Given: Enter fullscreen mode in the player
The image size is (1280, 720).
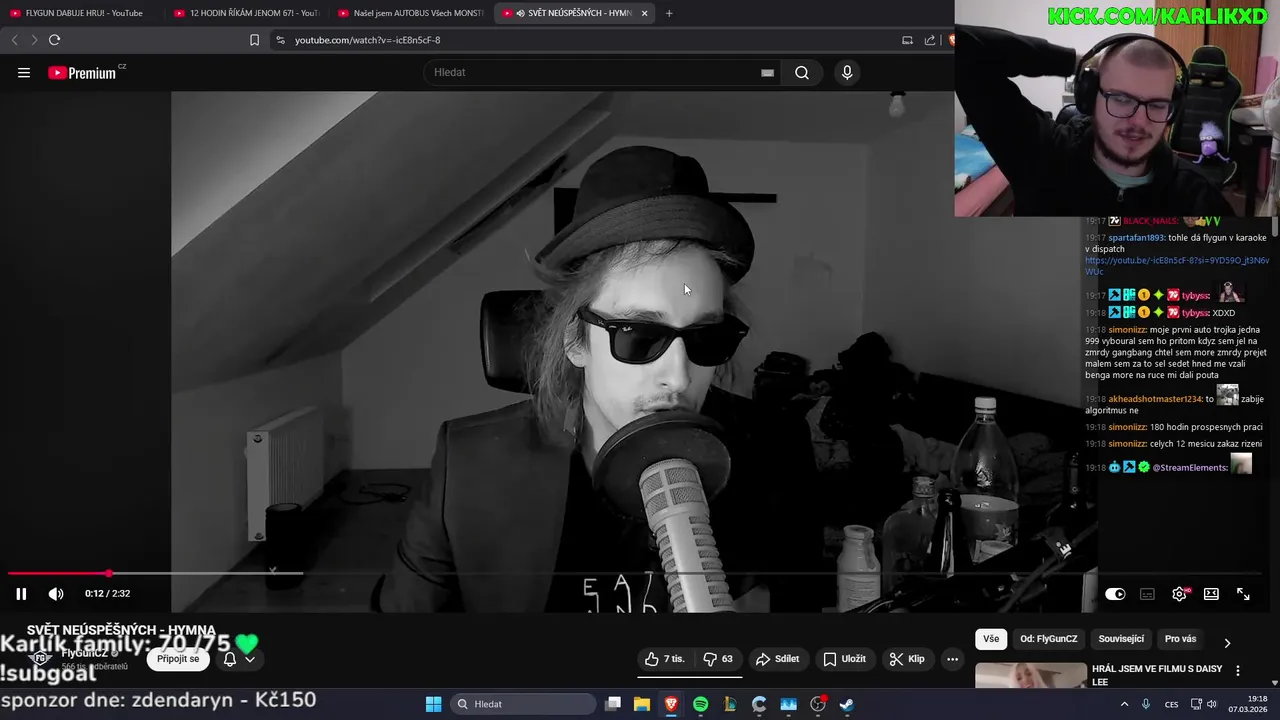Looking at the screenshot, I should [1243, 594].
